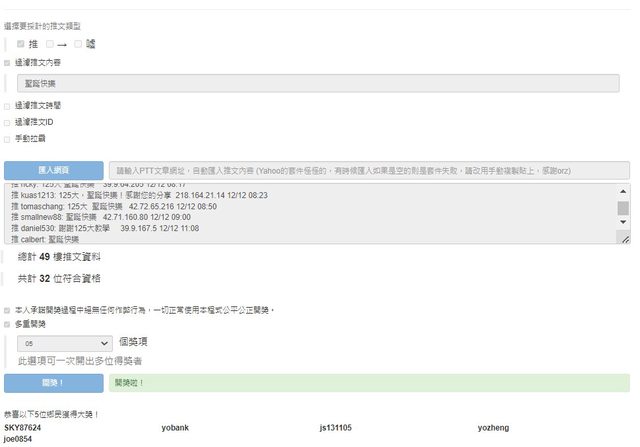This screenshot has height=447, width=640.
Task: Check the 噓 boo comment type checkbox
Action: tap(78, 44)
